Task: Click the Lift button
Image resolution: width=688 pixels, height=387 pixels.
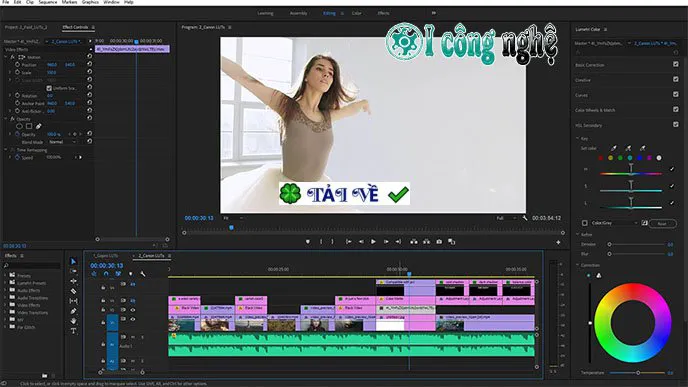Action: pos(414,242)
